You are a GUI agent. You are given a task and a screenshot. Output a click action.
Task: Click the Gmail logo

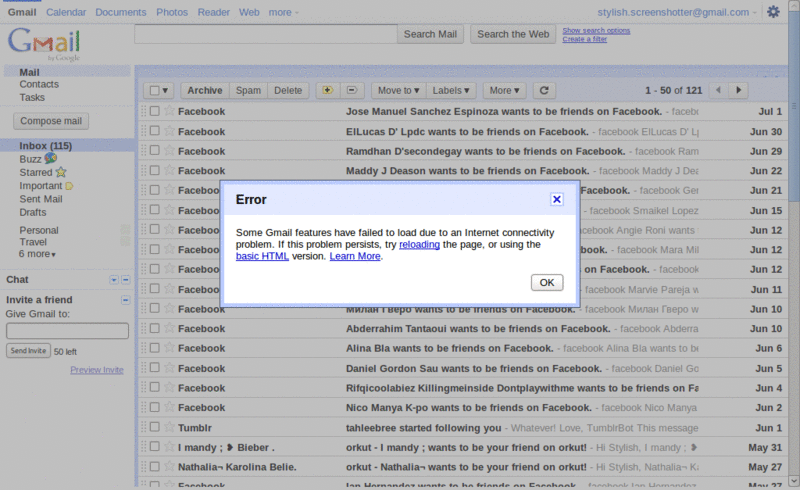[x=44, y=43]
